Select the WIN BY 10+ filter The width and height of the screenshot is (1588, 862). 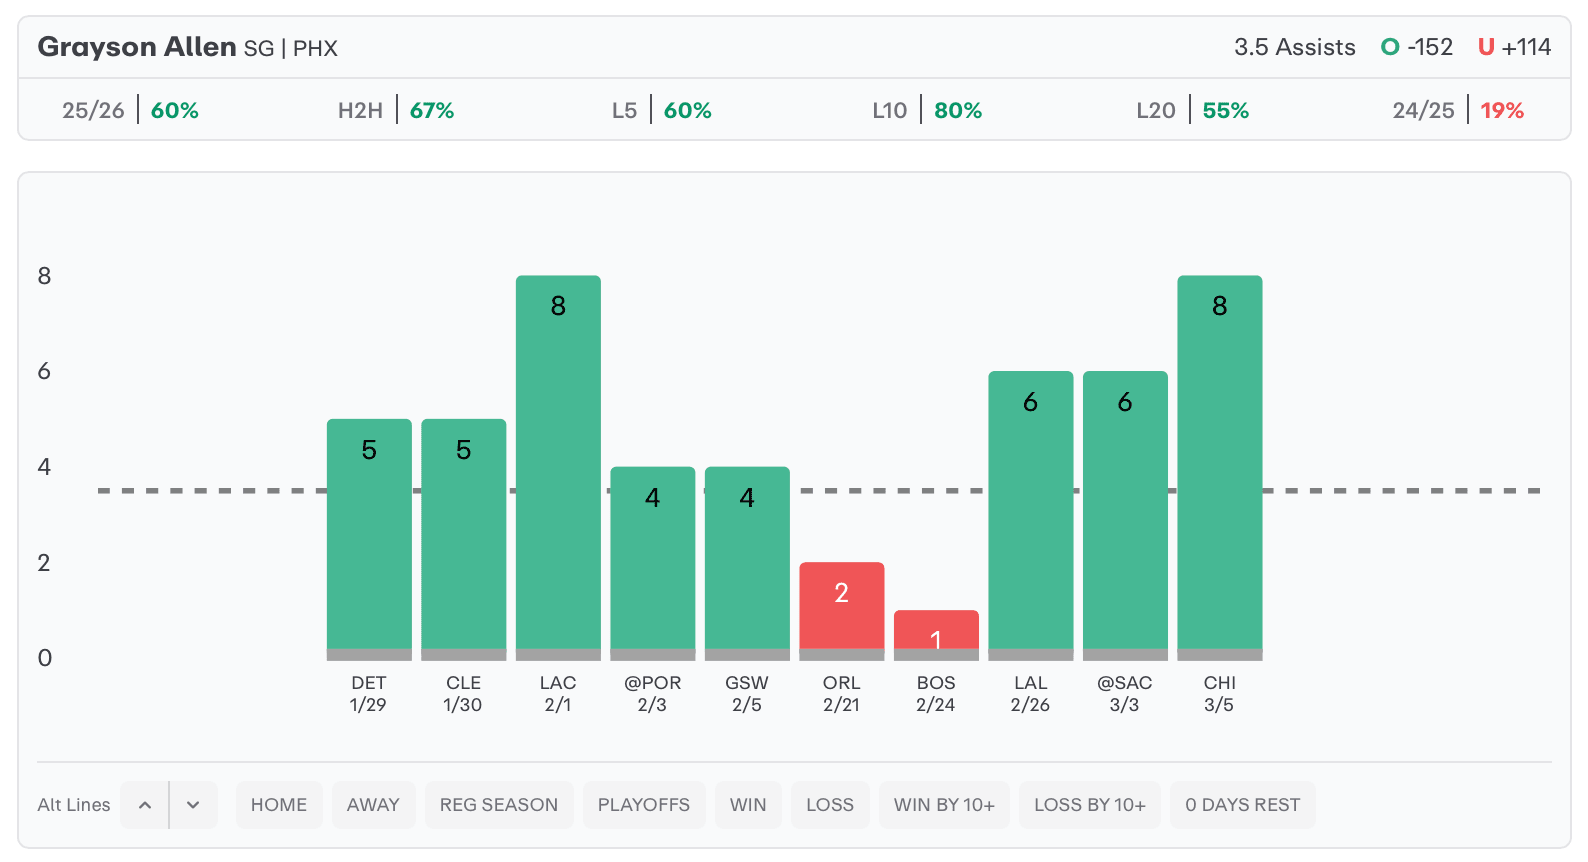tap(944, 805)
